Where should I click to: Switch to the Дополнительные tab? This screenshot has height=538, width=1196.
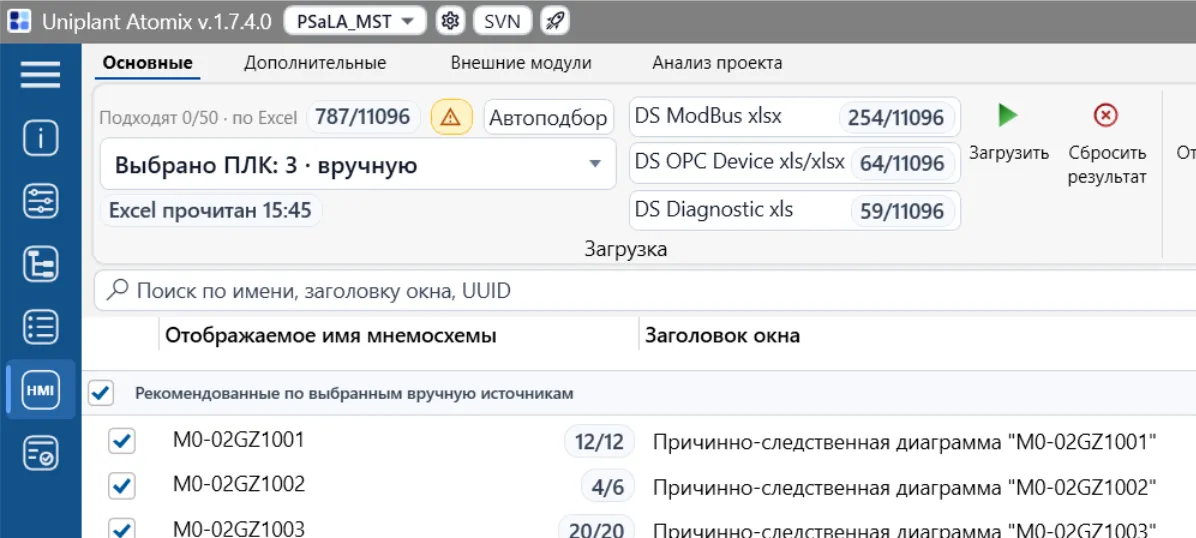point(315,63)
